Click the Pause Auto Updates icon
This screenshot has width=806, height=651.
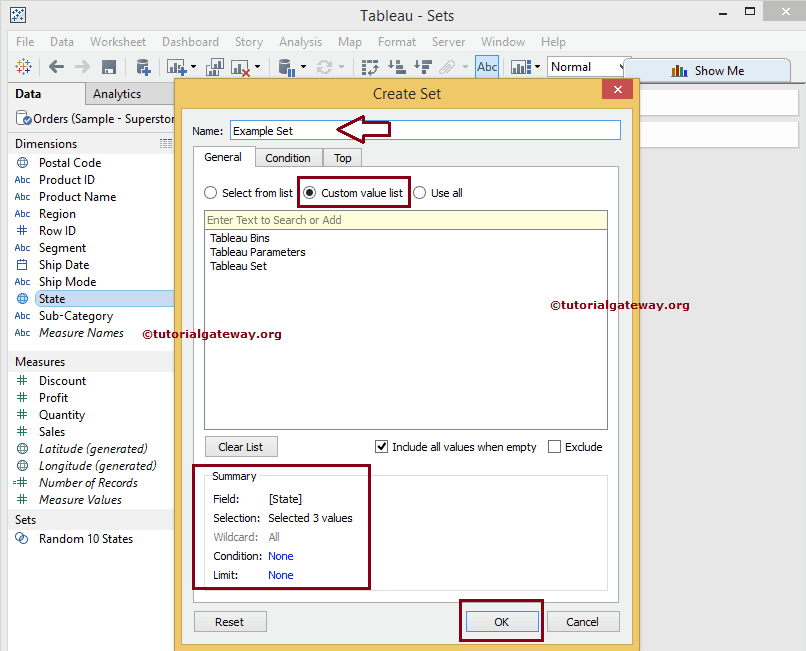click(x=286, y=67)
